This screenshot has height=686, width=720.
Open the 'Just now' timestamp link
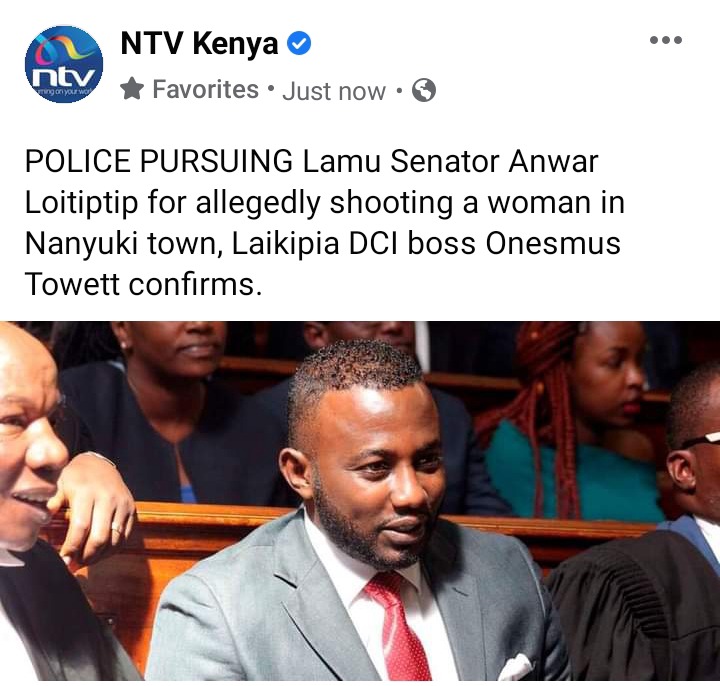click(x=334, y=91)
